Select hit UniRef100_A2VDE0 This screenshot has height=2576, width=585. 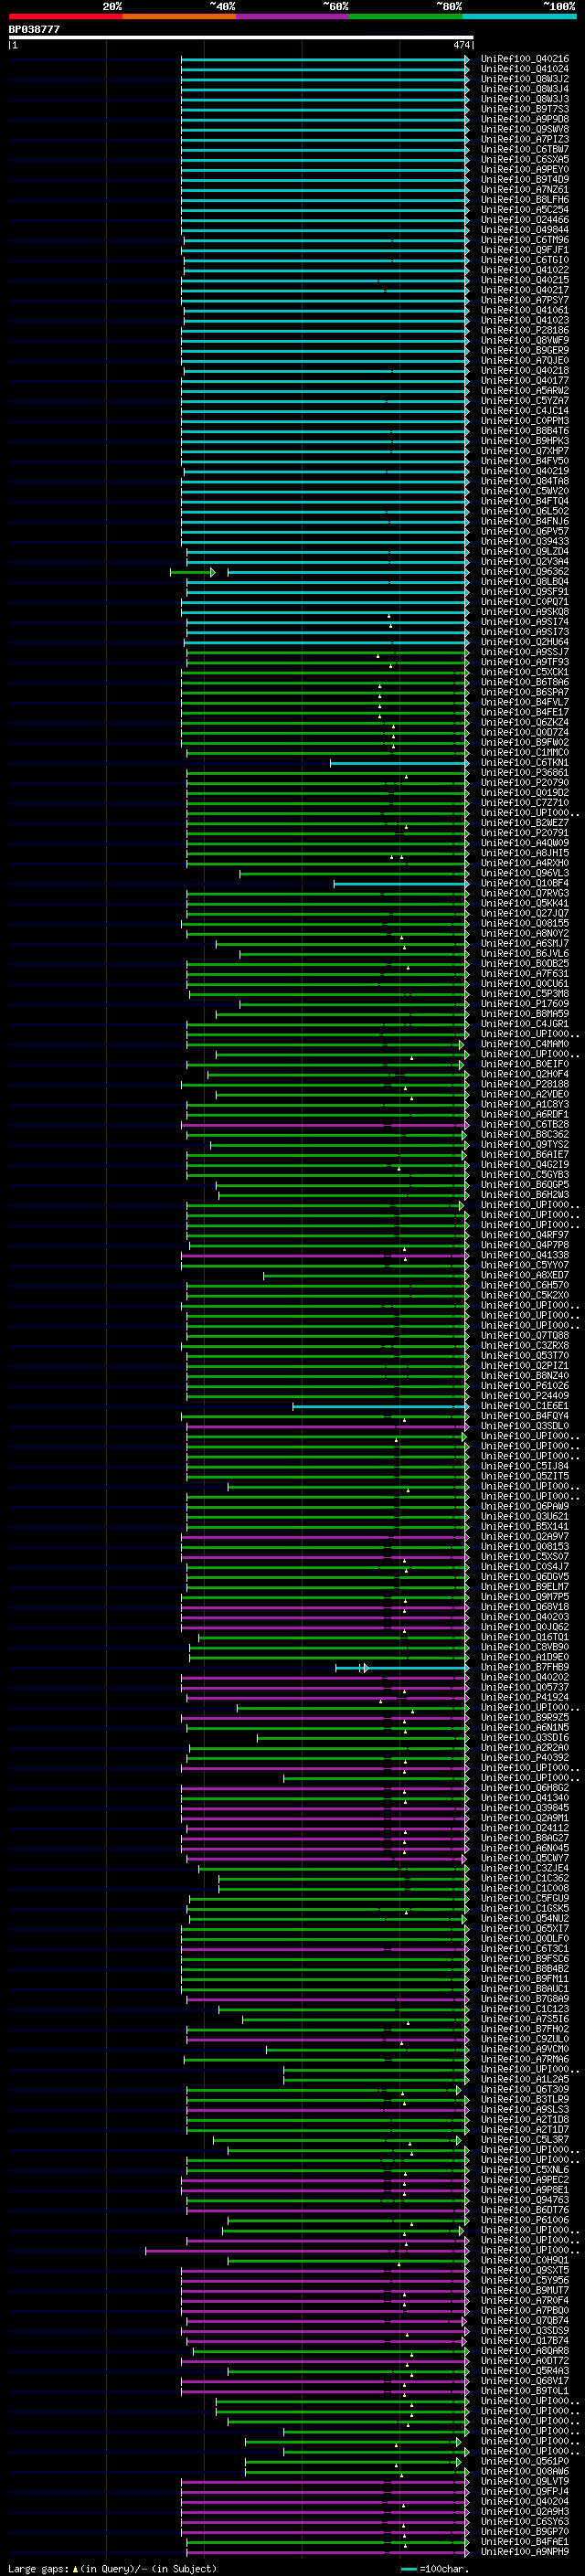524,1095
